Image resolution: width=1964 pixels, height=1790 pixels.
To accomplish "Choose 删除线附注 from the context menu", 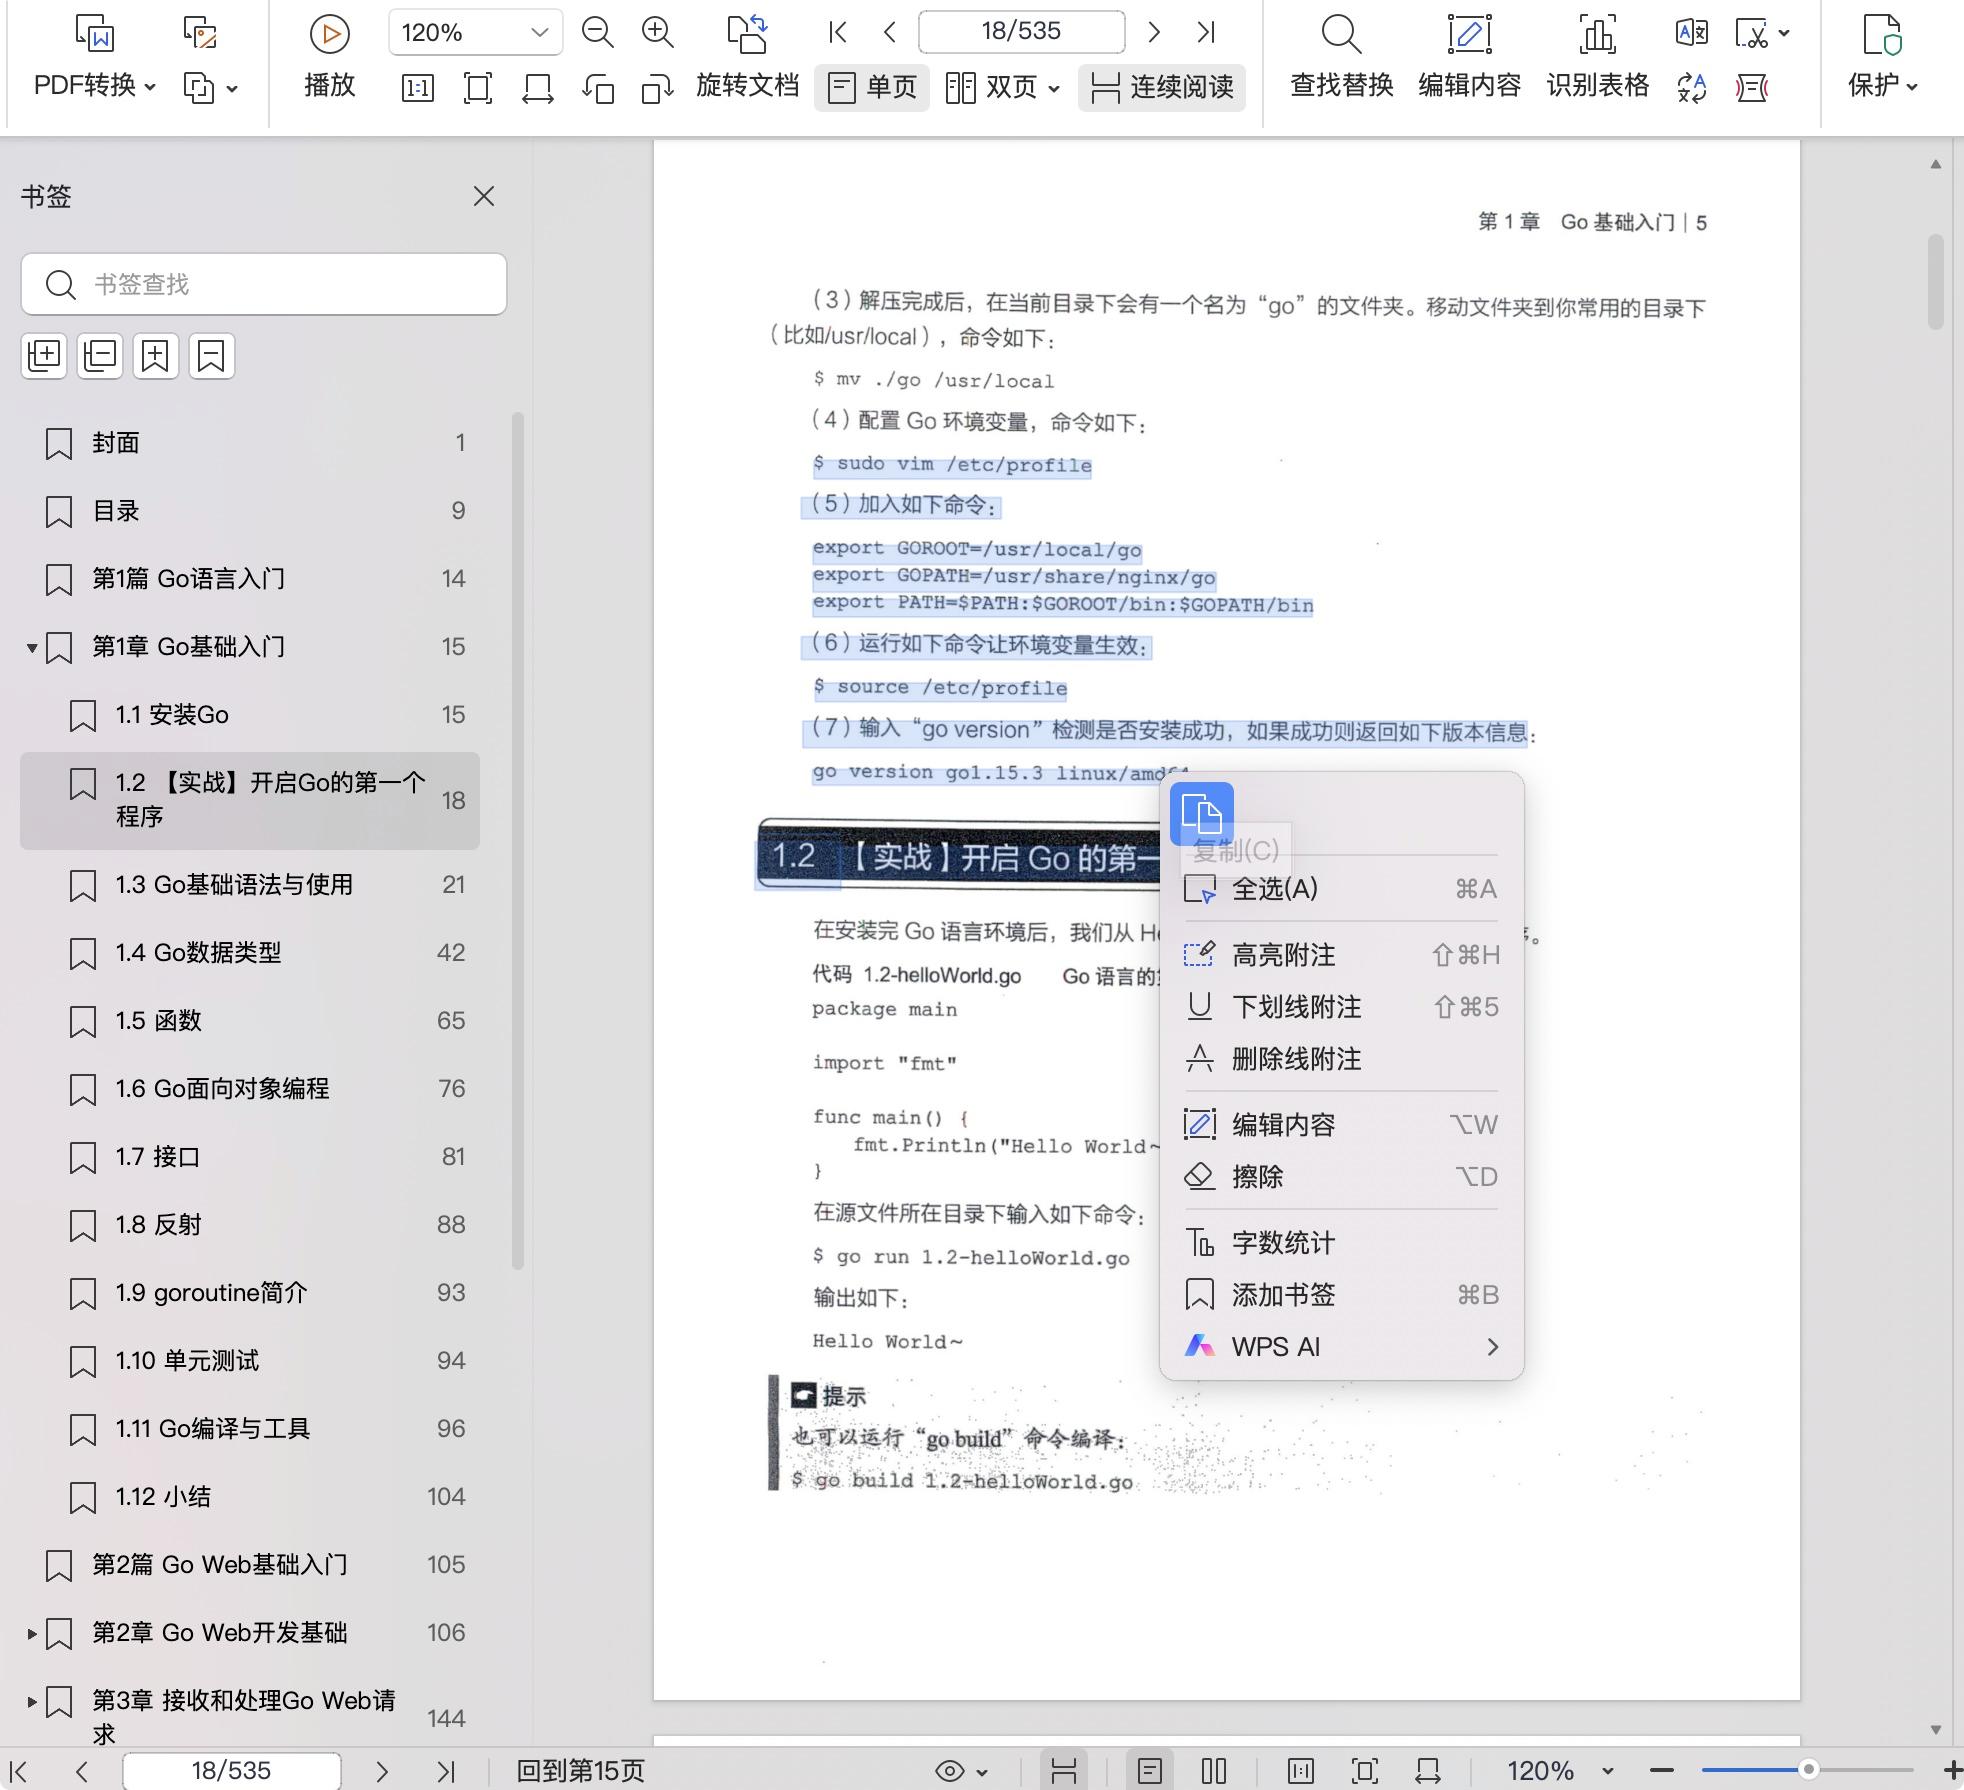I will click(1341, 1059).
